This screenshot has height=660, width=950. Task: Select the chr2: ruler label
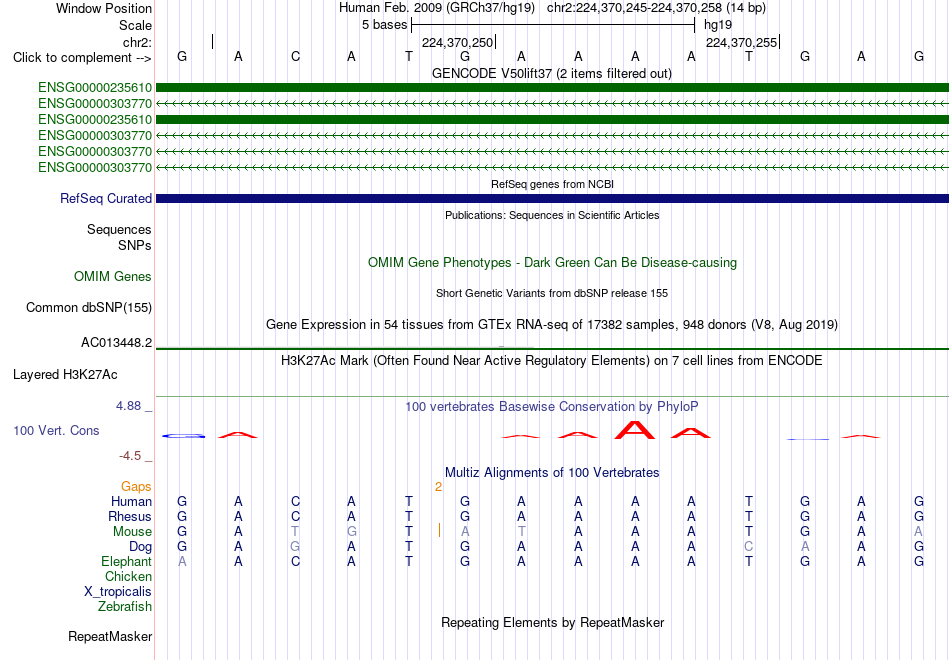[137, 42]
